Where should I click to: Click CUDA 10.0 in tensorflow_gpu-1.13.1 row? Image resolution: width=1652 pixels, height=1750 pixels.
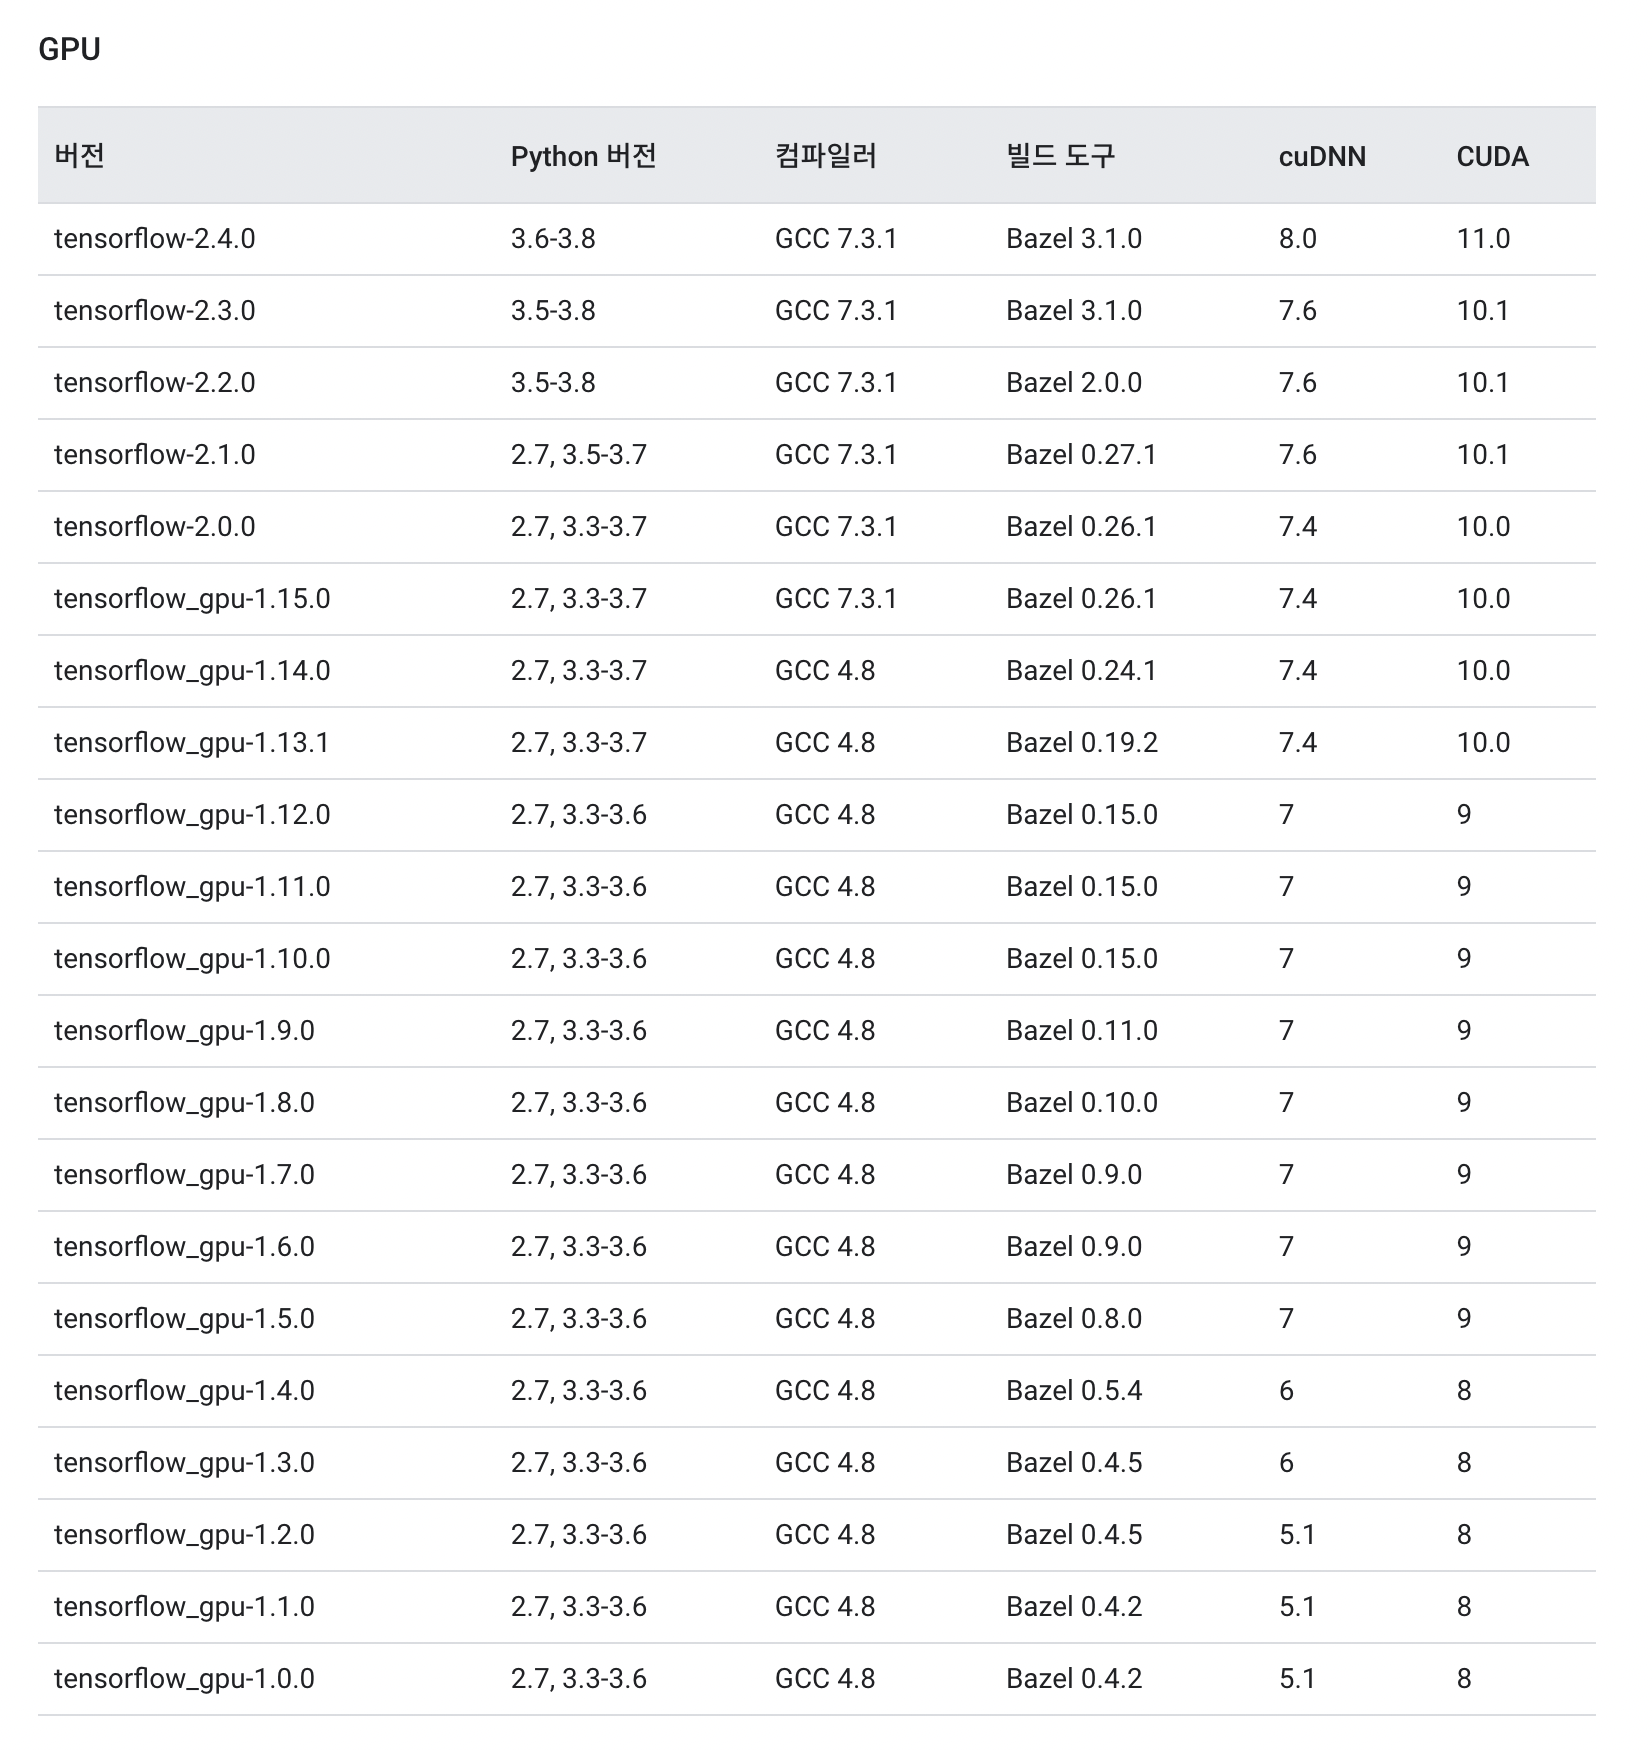click(1483, 743)
